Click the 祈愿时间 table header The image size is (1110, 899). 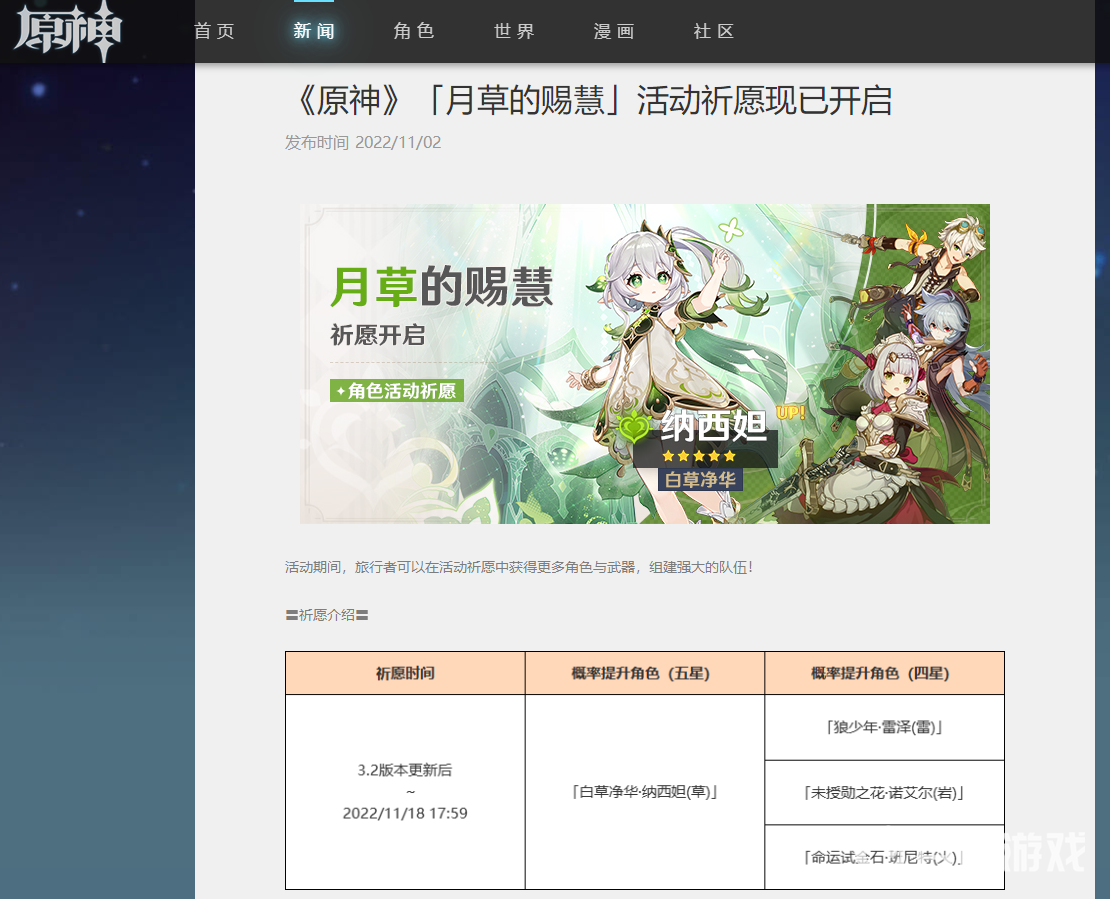pyautogui.click(x=405, y=673)
